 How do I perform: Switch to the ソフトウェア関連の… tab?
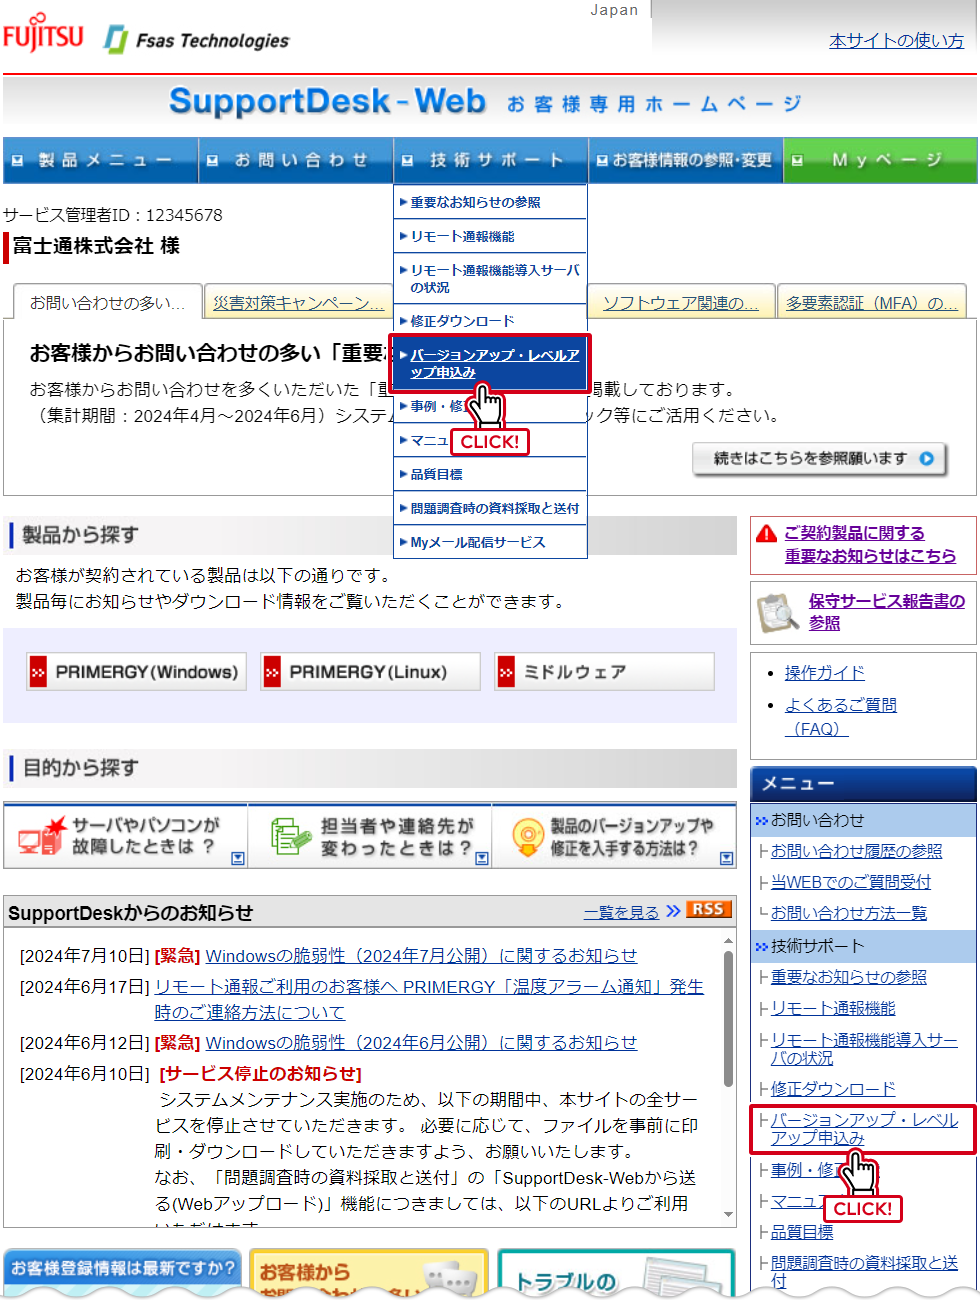click(681, 302)
